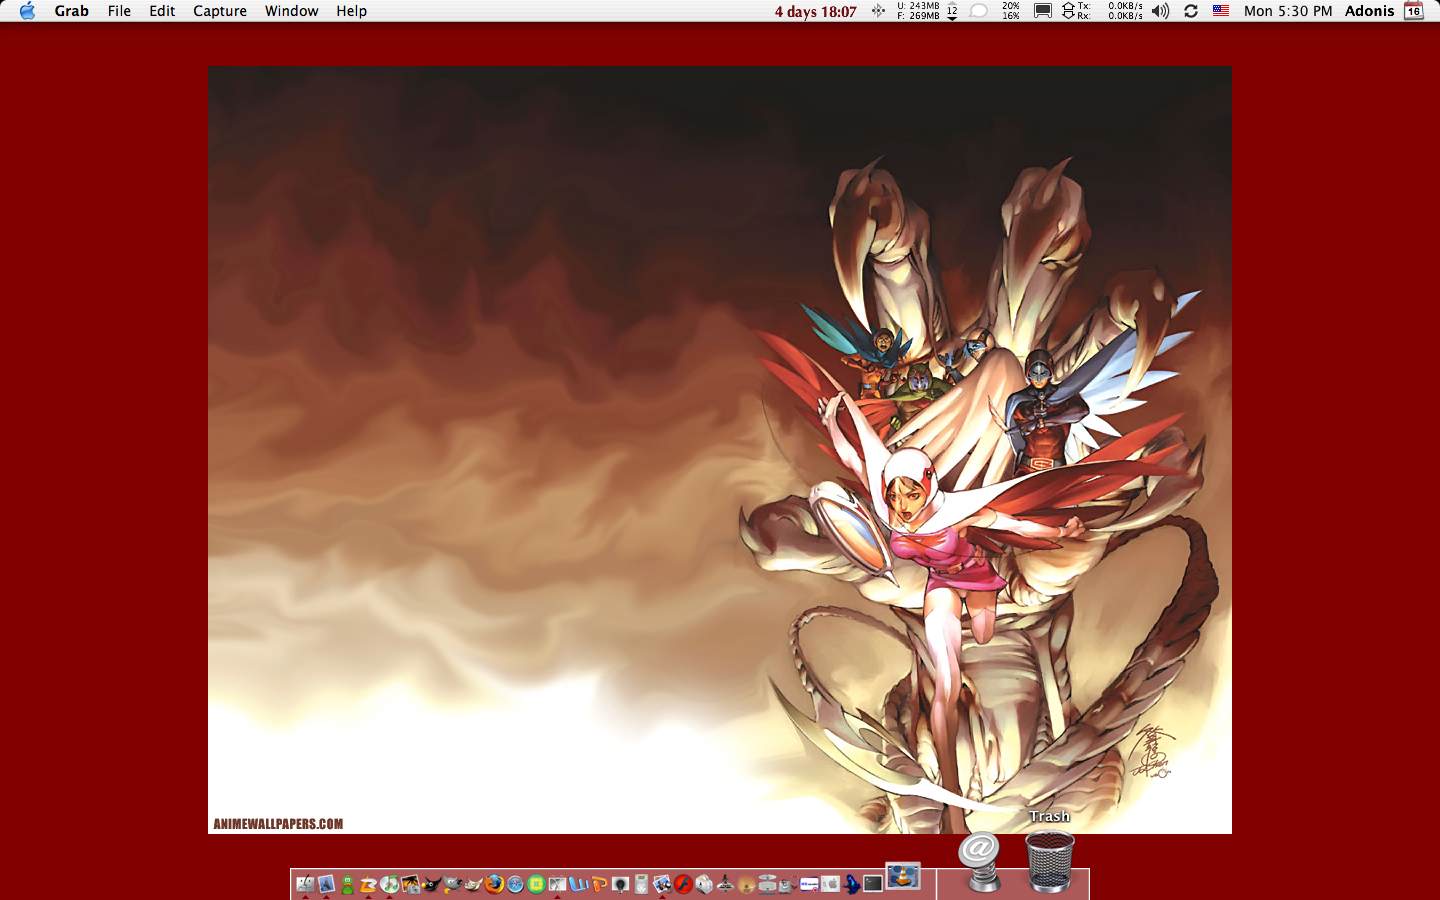Image resolution: width=1440 pixels, height=900 pixels.
Task: Open the Adonis user switching menu
Action: point(1369,11)
